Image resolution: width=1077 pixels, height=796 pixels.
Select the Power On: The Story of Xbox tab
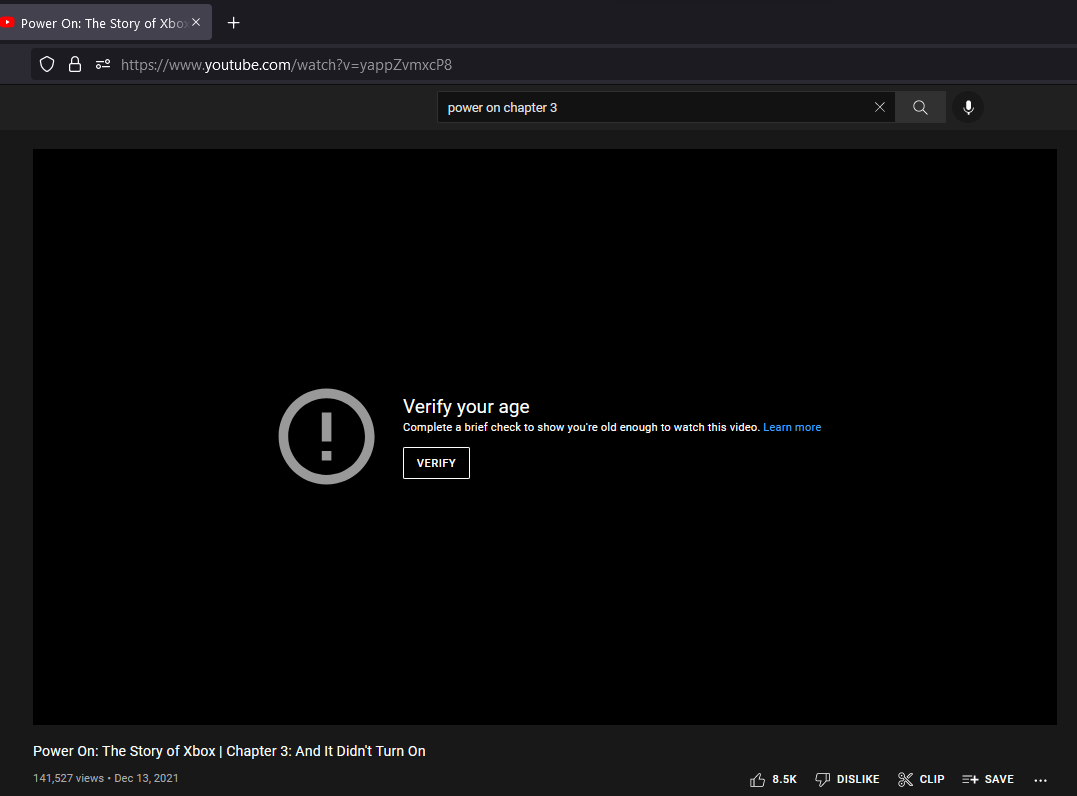coord(103,23)
